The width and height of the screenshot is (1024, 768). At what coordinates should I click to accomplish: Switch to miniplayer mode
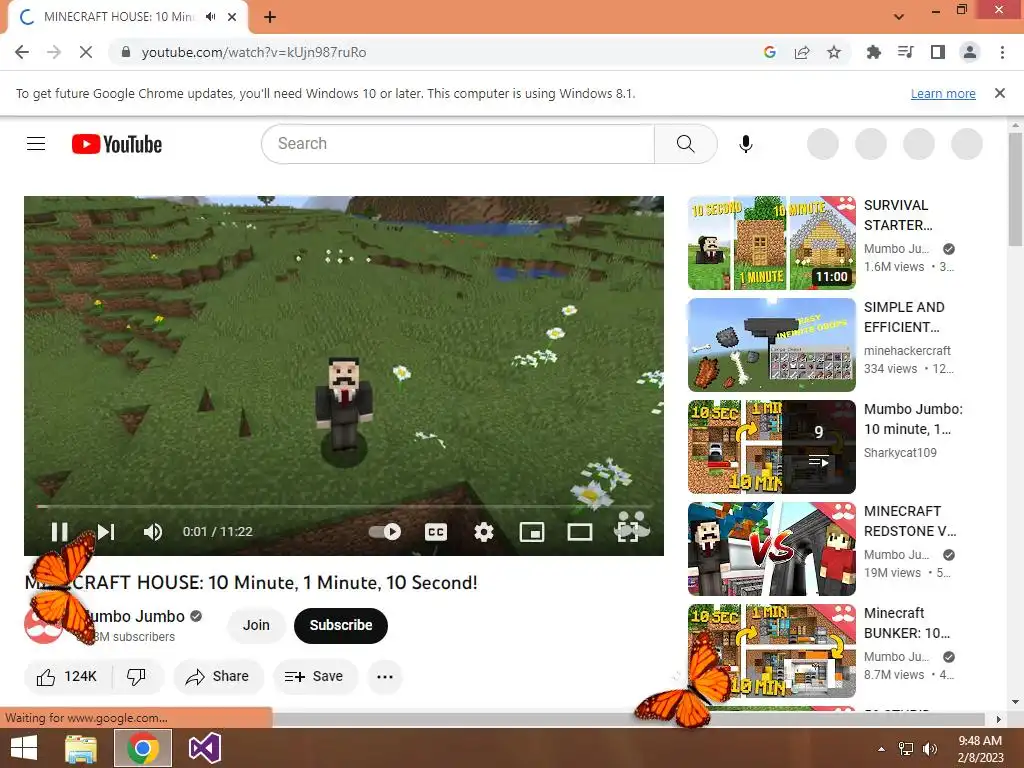[532, 532]
